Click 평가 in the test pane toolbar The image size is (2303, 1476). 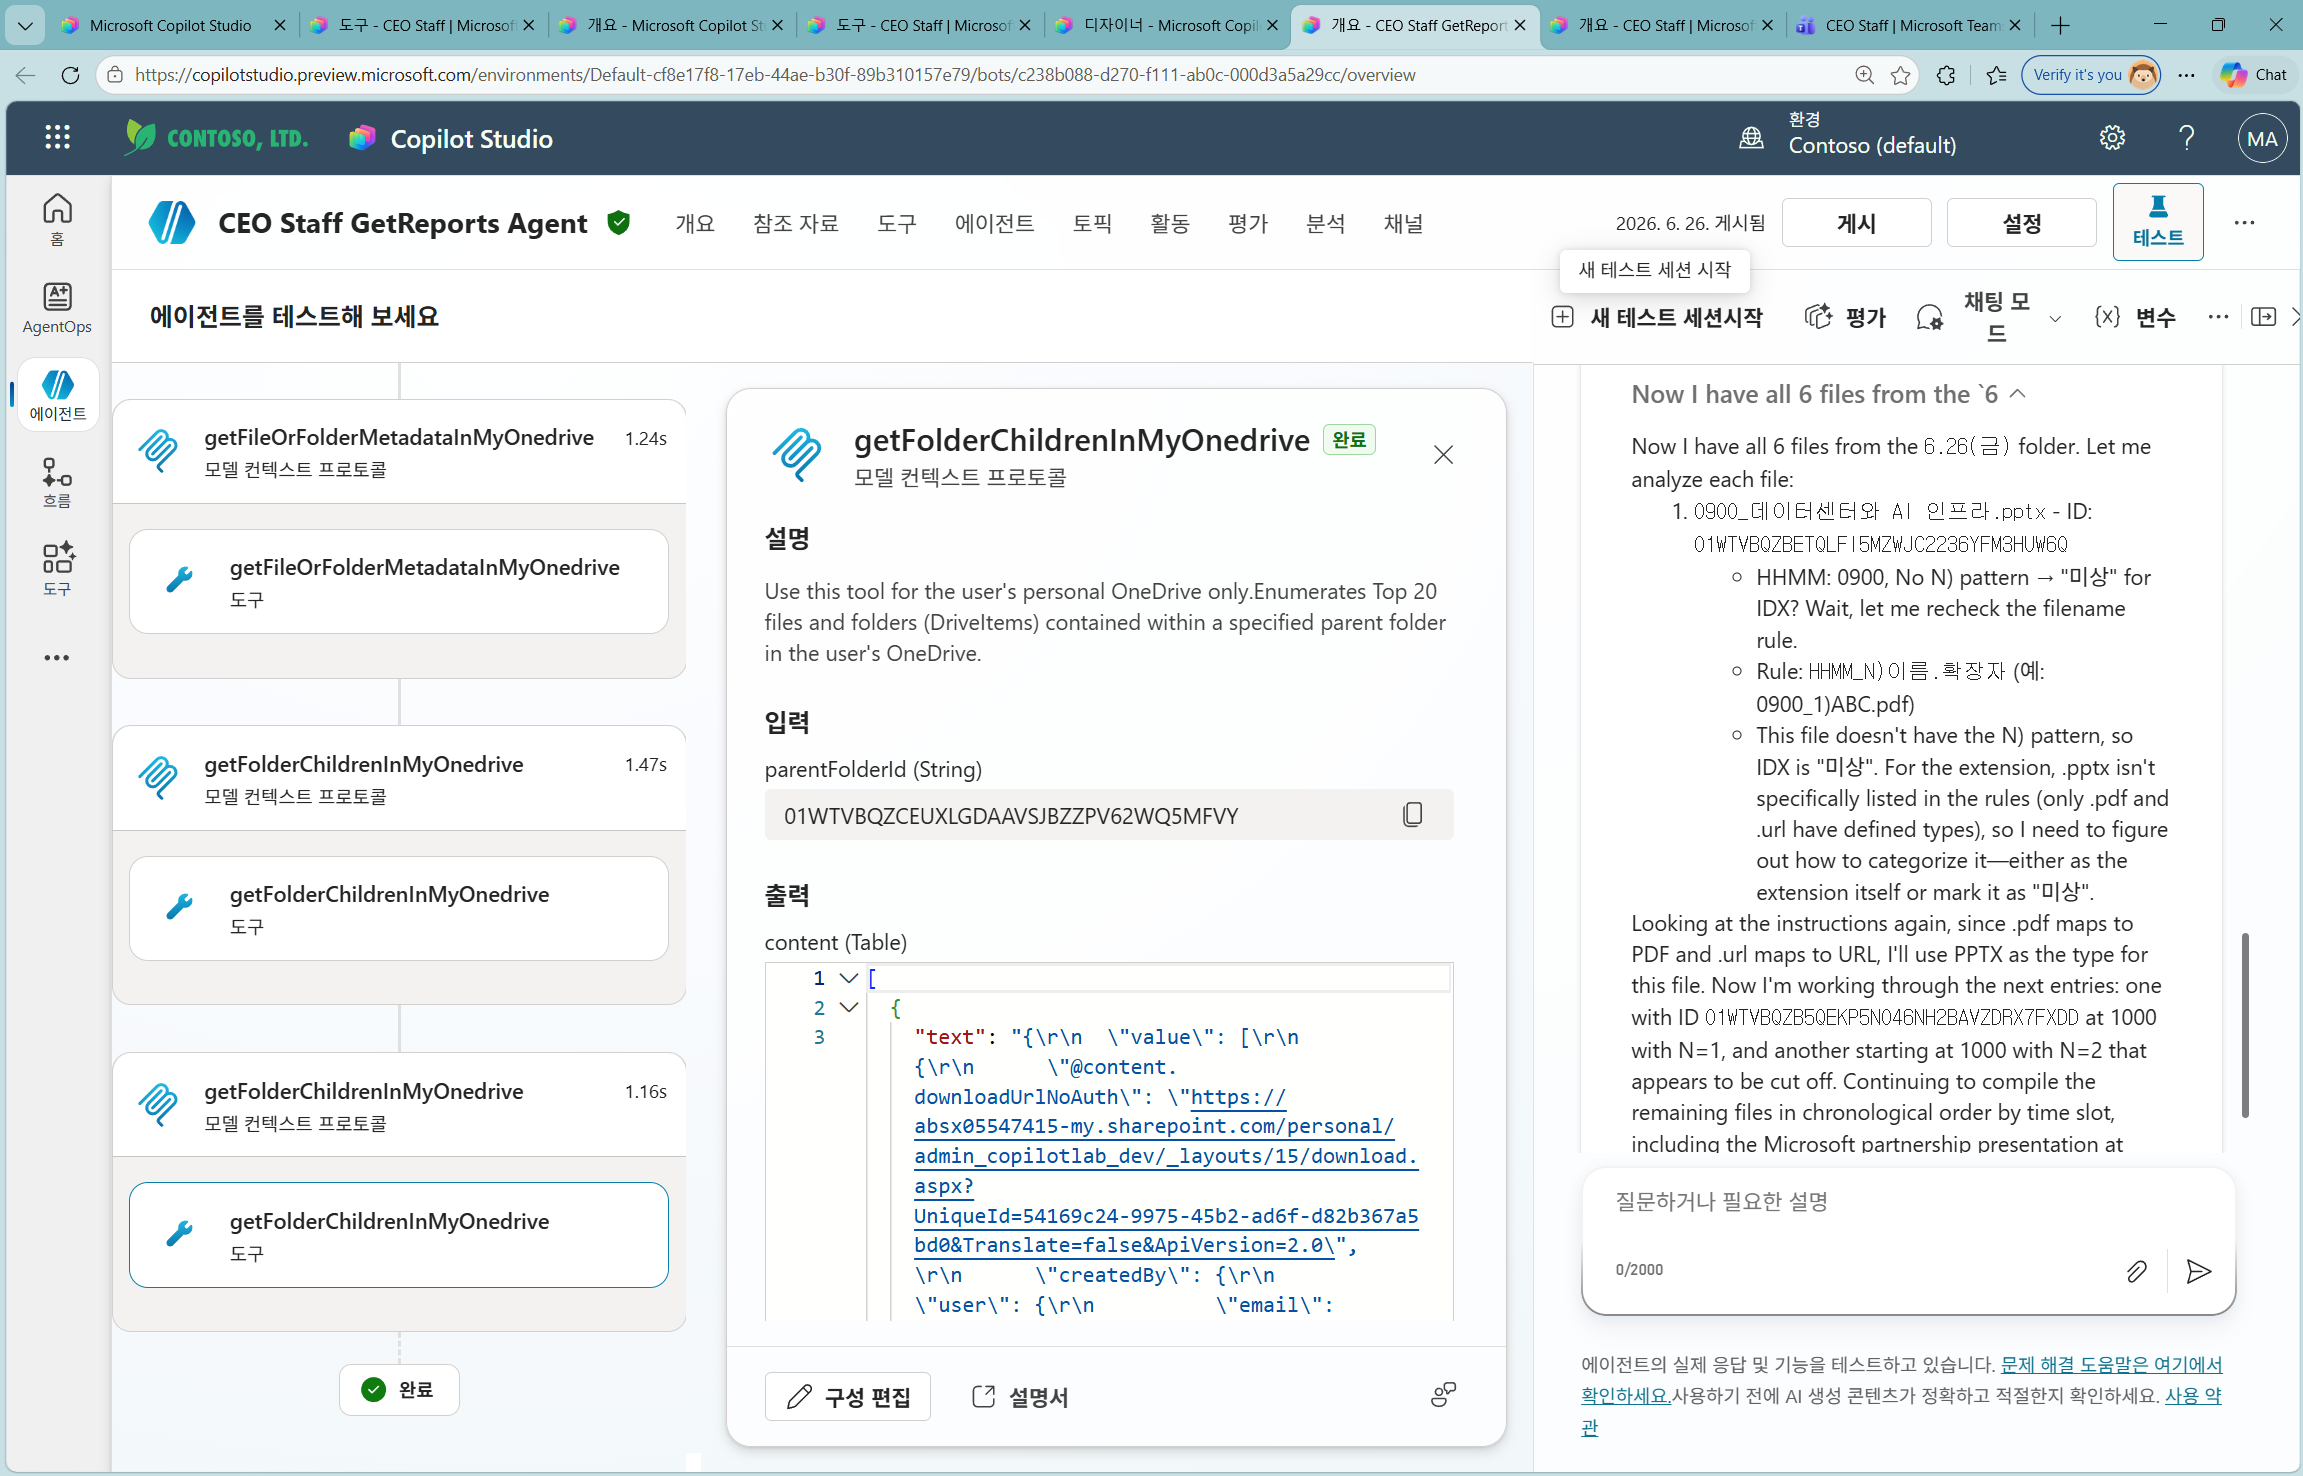click(x=1845, y=318)
